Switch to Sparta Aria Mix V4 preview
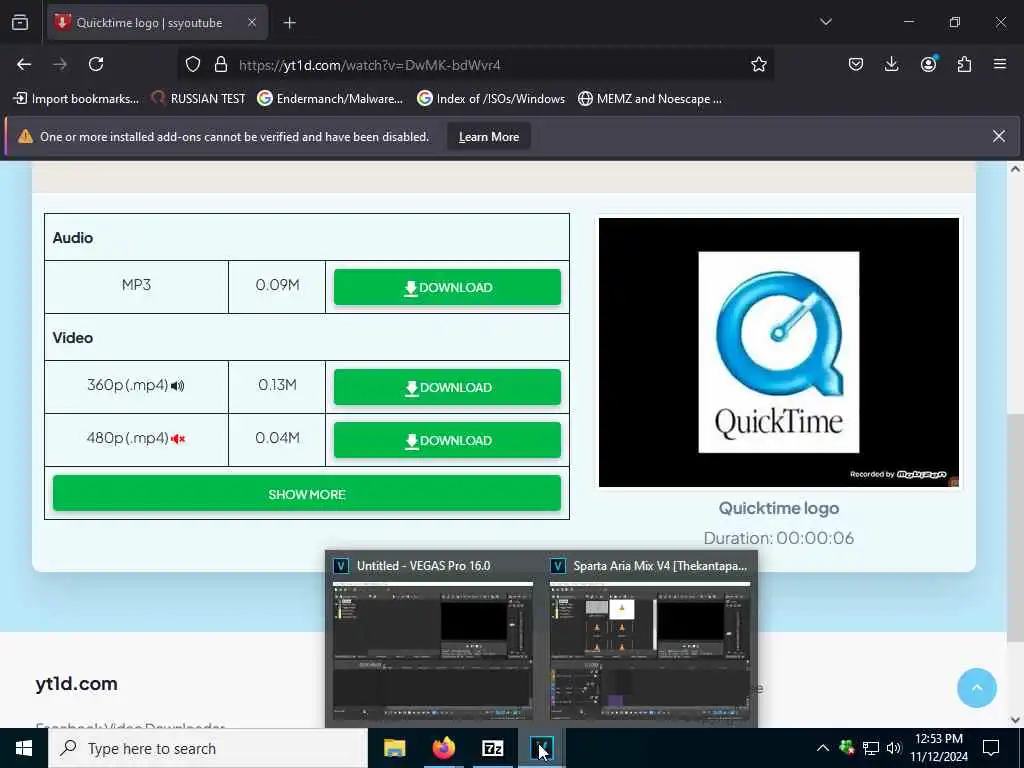 pyautogui.click(x=650, y=639)
